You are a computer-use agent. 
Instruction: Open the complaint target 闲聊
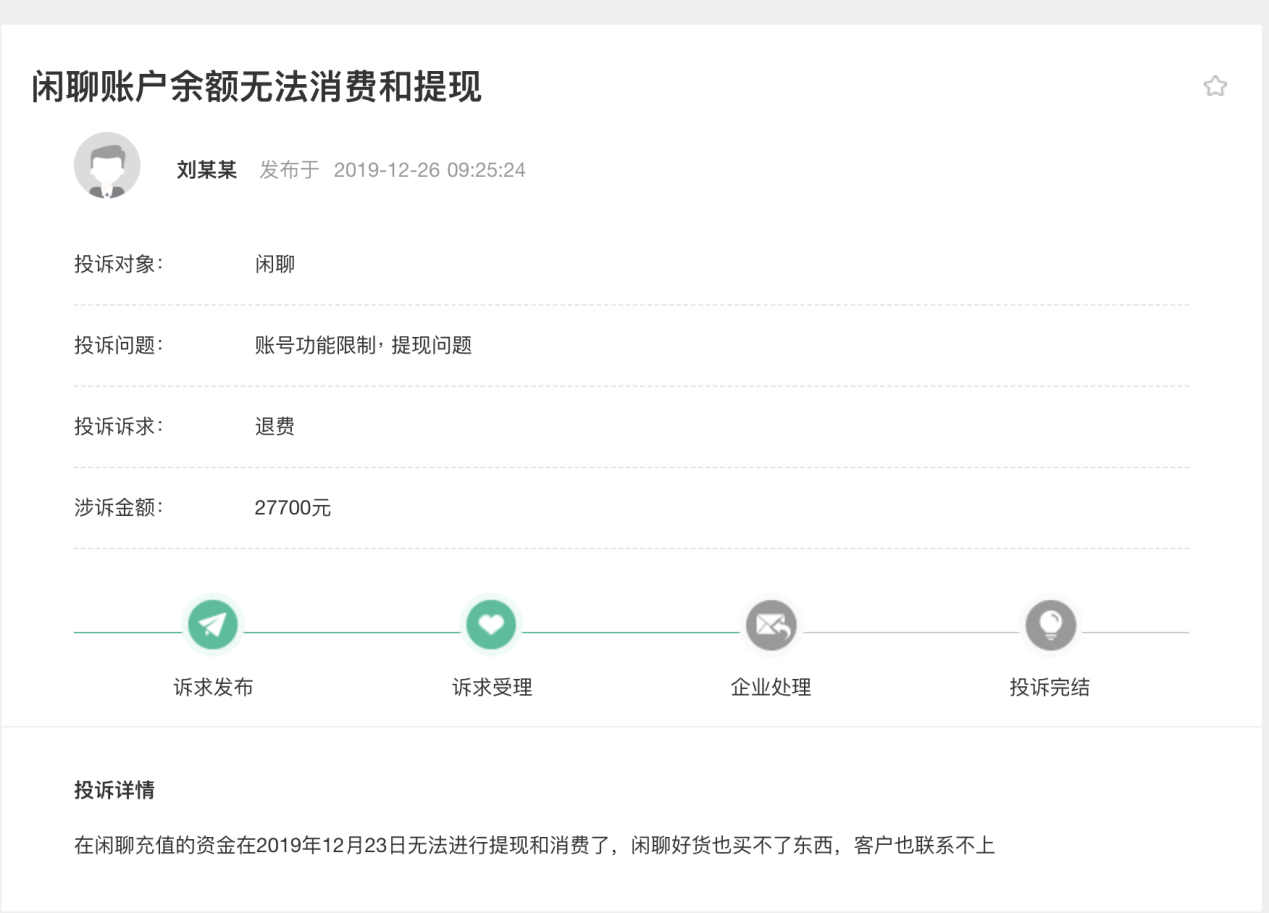(275, 265)
